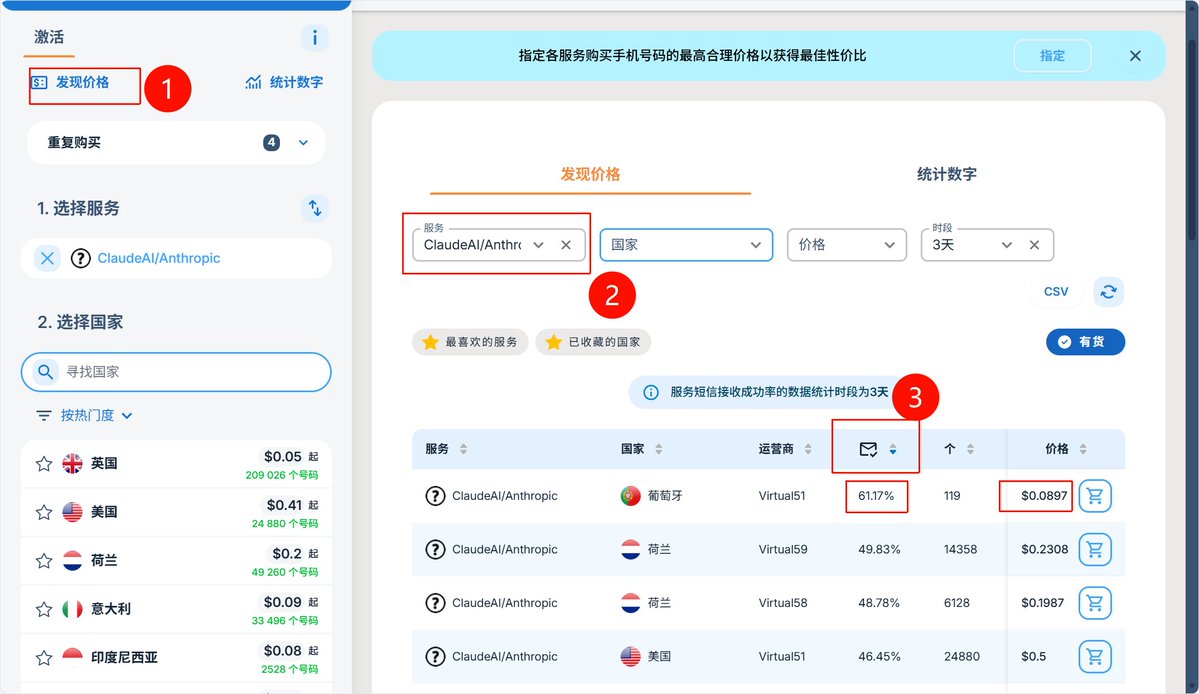The width and height of the screenshot is (1199, 694).
Task: Open the info icon beside 激活
Action: 314,37
